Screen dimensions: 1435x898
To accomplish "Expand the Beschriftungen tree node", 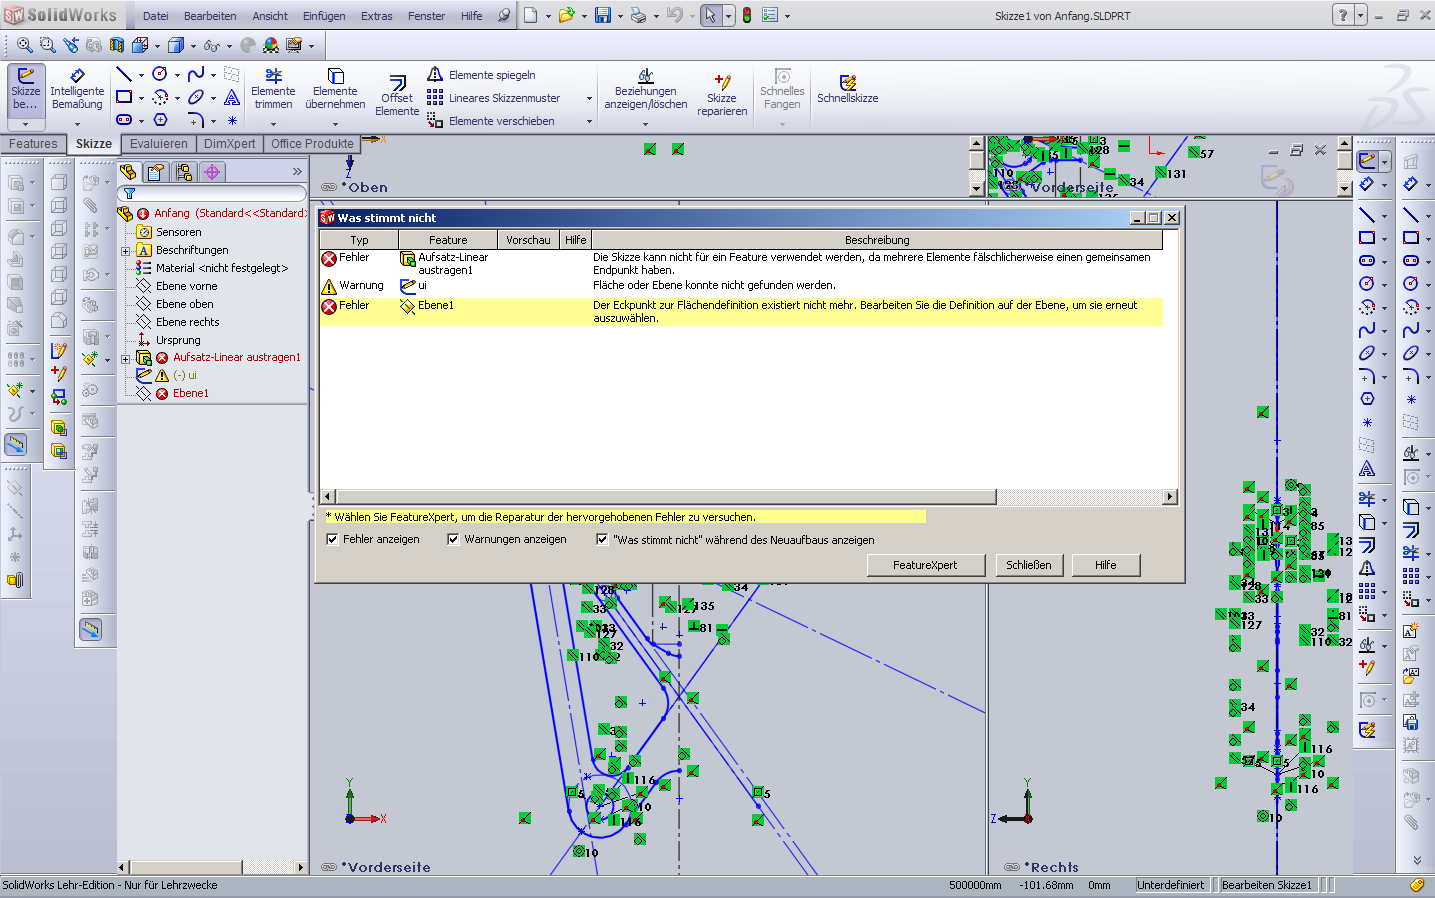I will point(126,250).
